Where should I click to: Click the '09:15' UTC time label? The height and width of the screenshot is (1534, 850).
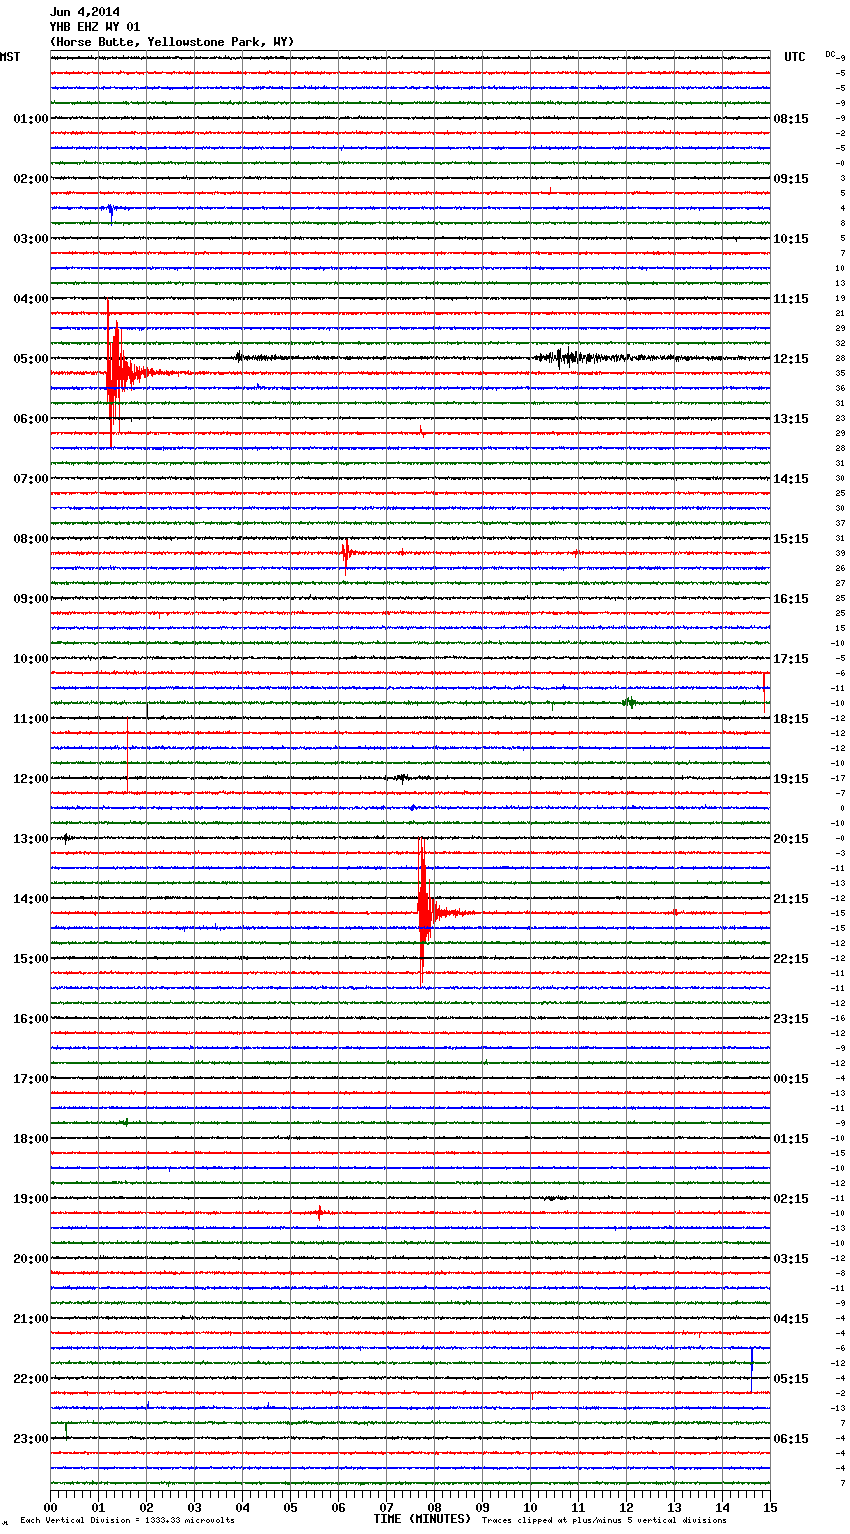tap(791, 179)
